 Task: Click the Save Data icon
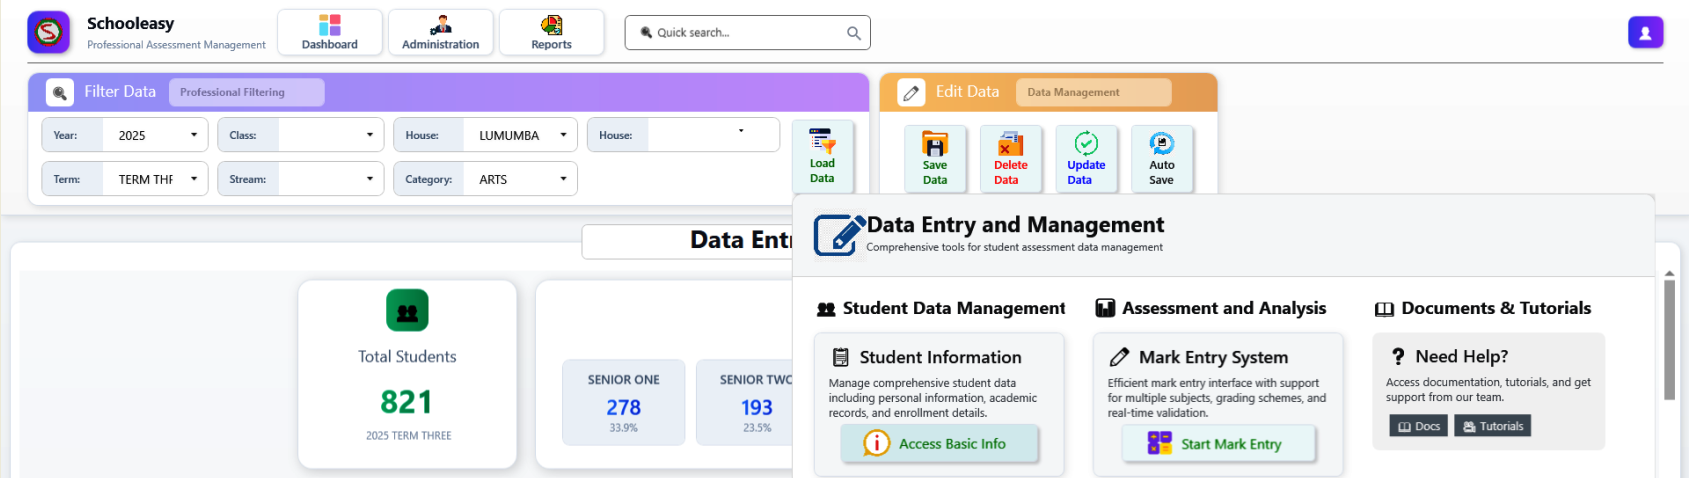[935, 144]
